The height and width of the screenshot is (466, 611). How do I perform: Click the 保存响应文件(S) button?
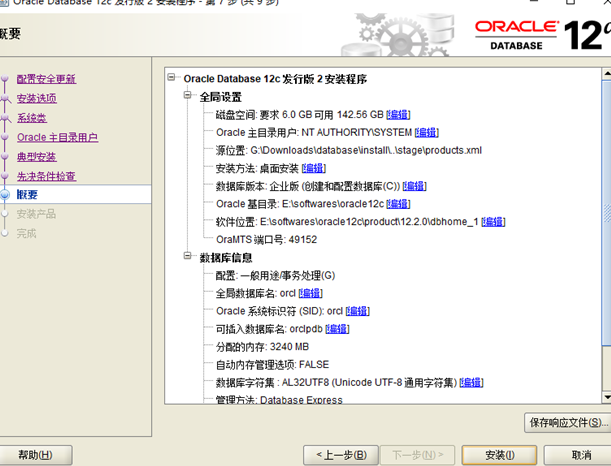pos(568,422)
